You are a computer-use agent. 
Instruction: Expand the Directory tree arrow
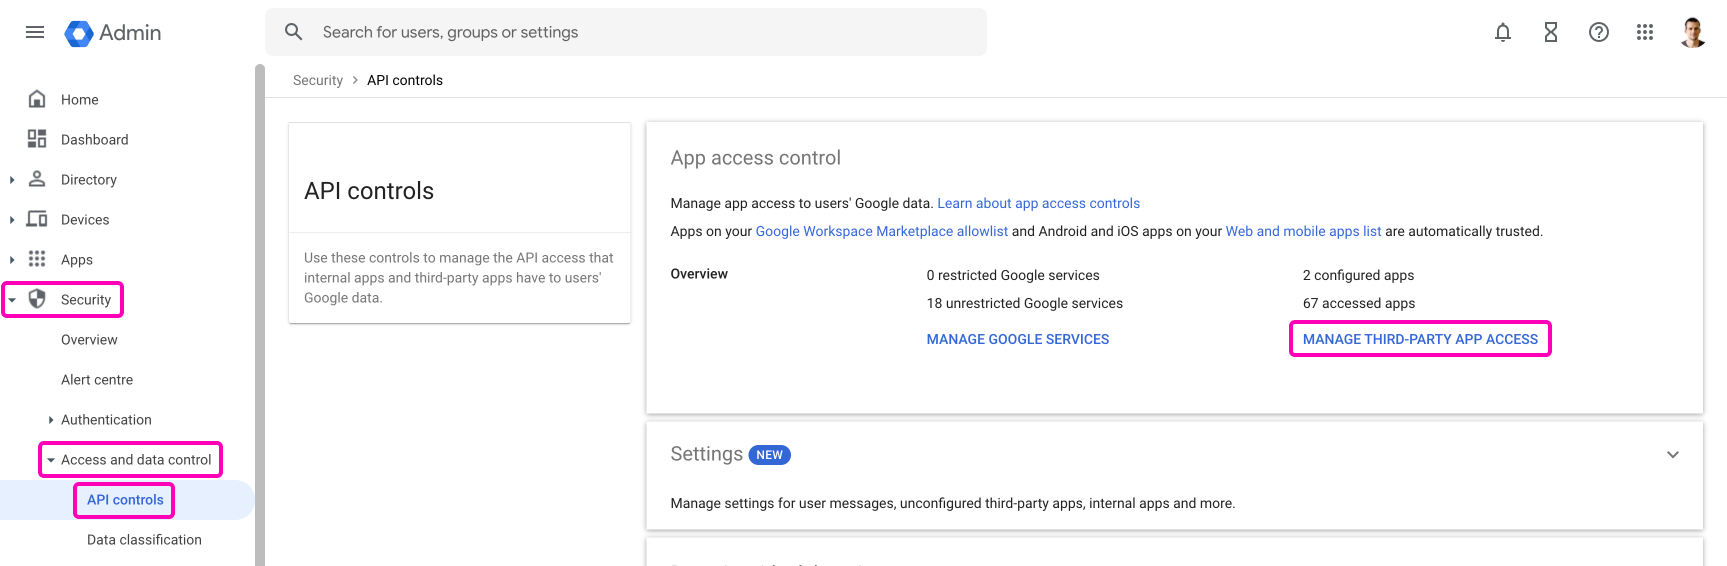(12, 180)
